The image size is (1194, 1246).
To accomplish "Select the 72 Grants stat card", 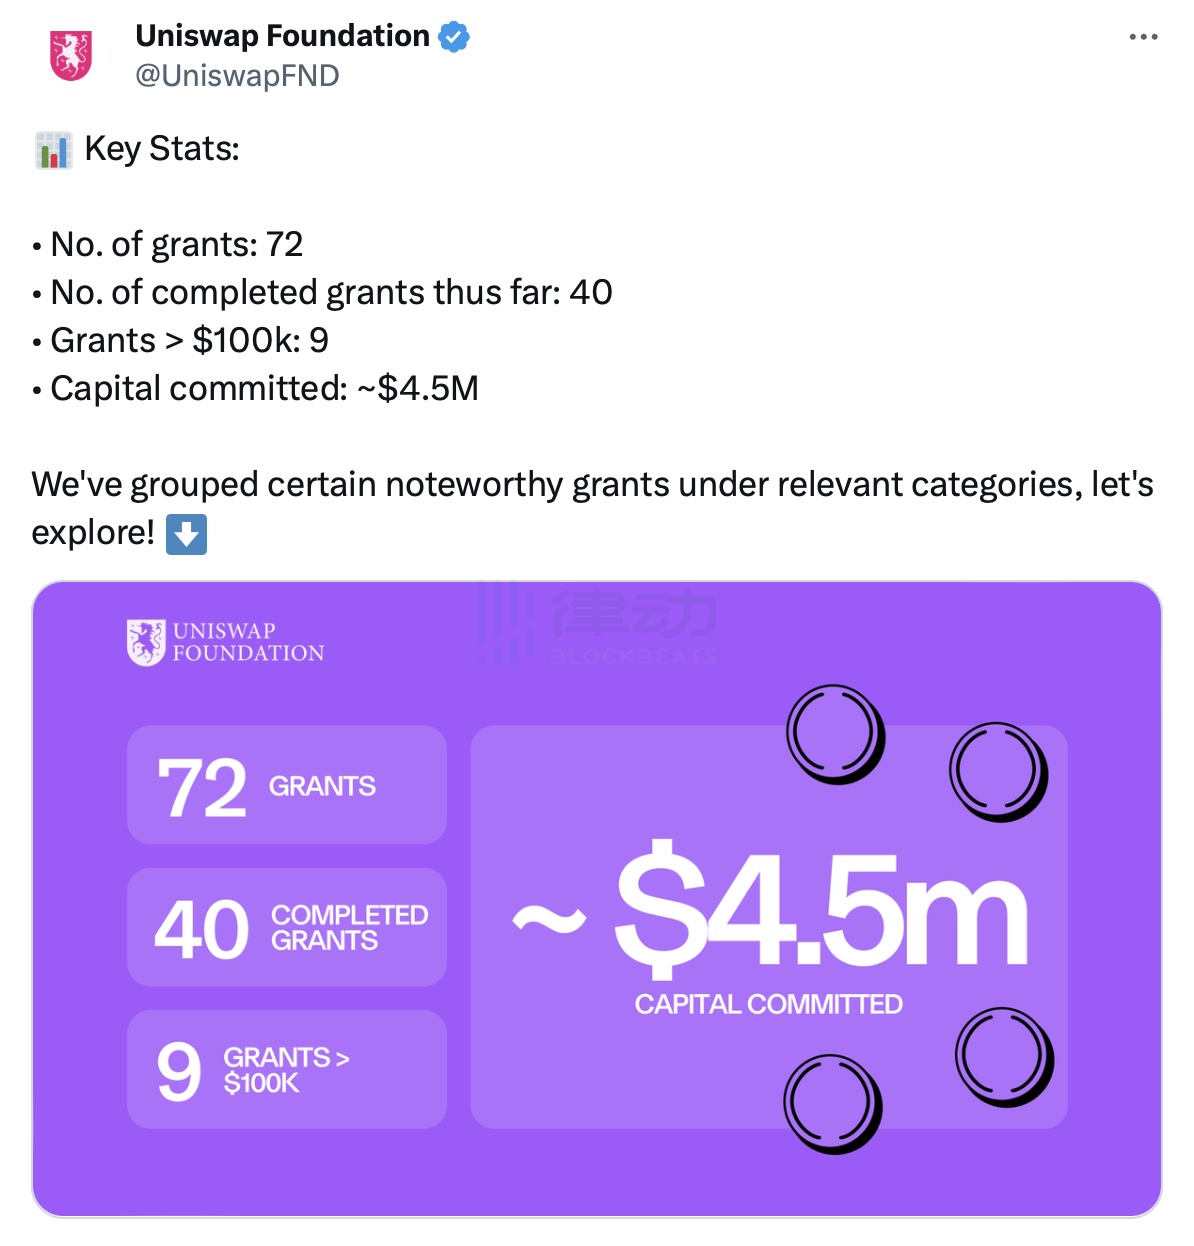I will coord(287,785).
